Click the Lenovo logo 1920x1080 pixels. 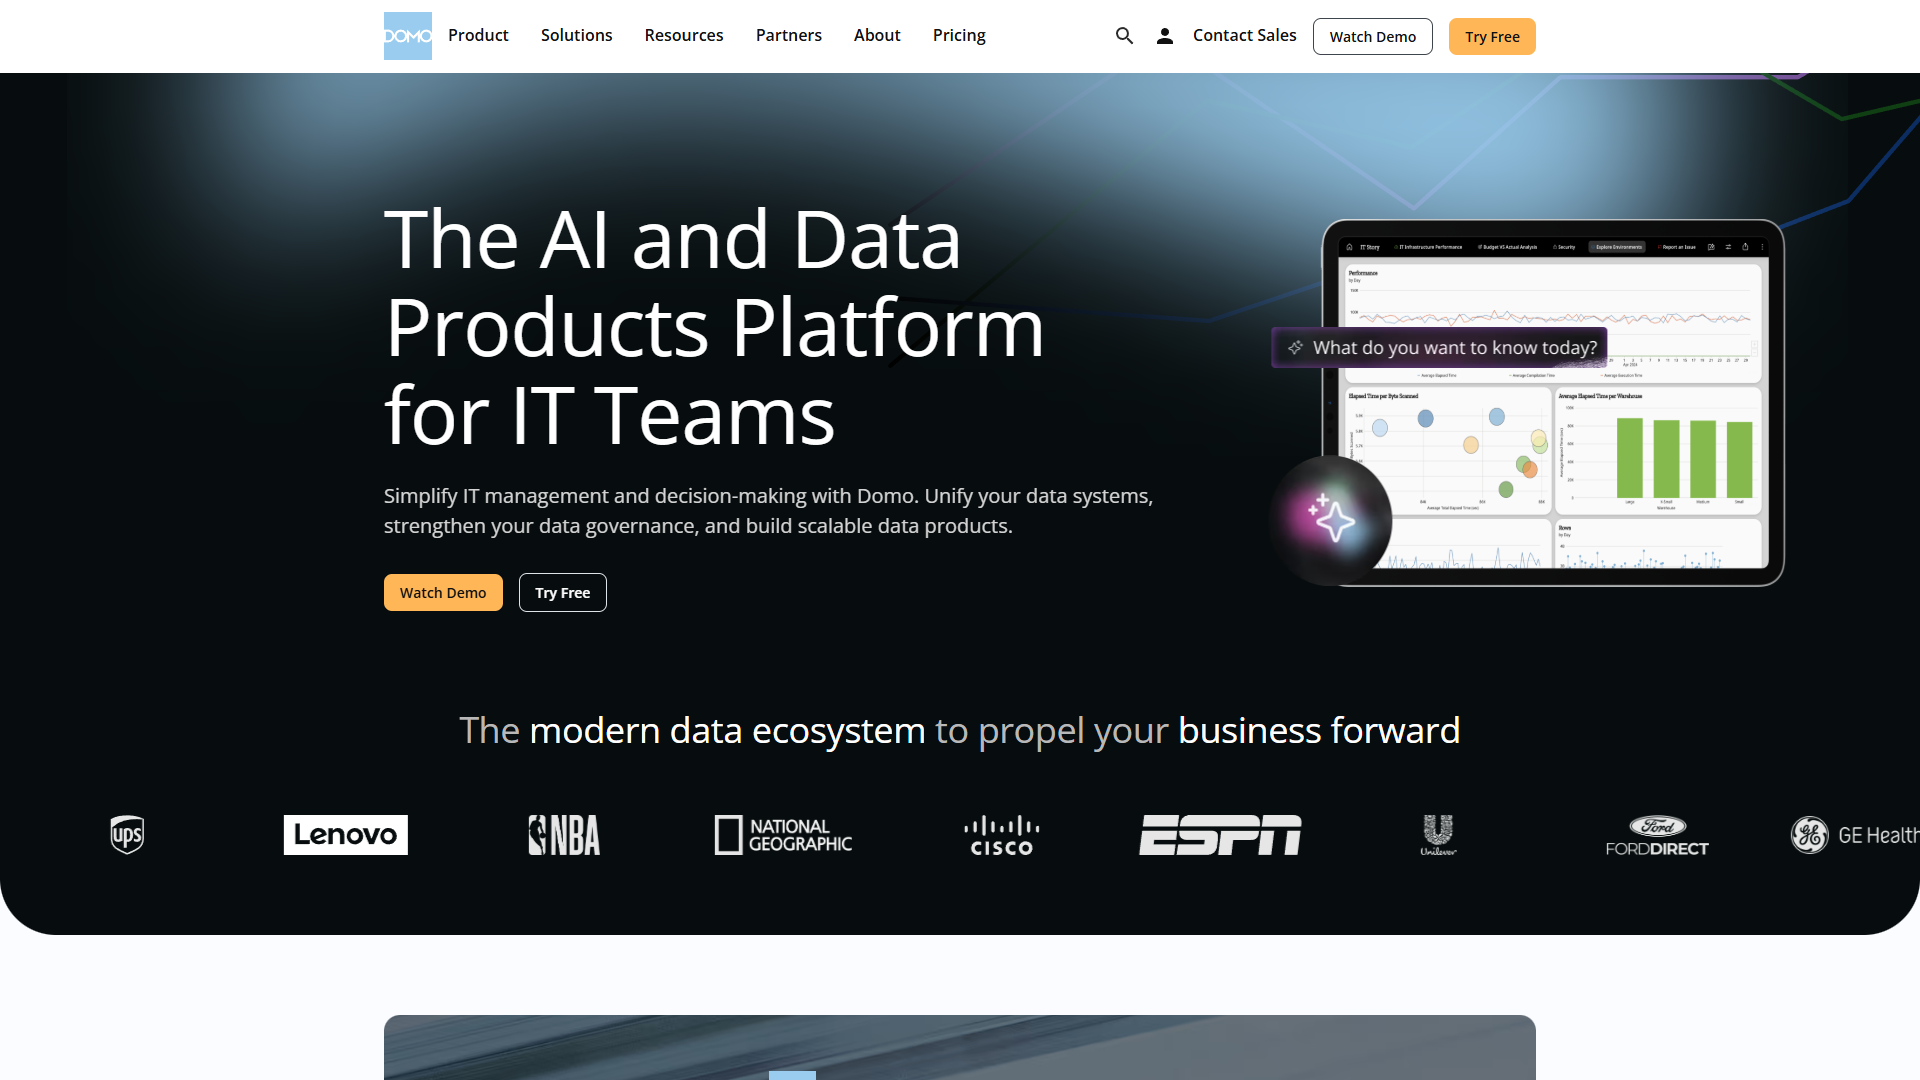(x=345, y=834)
